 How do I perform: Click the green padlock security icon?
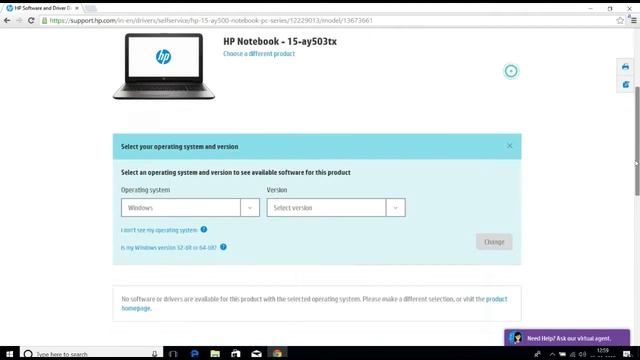44,20
